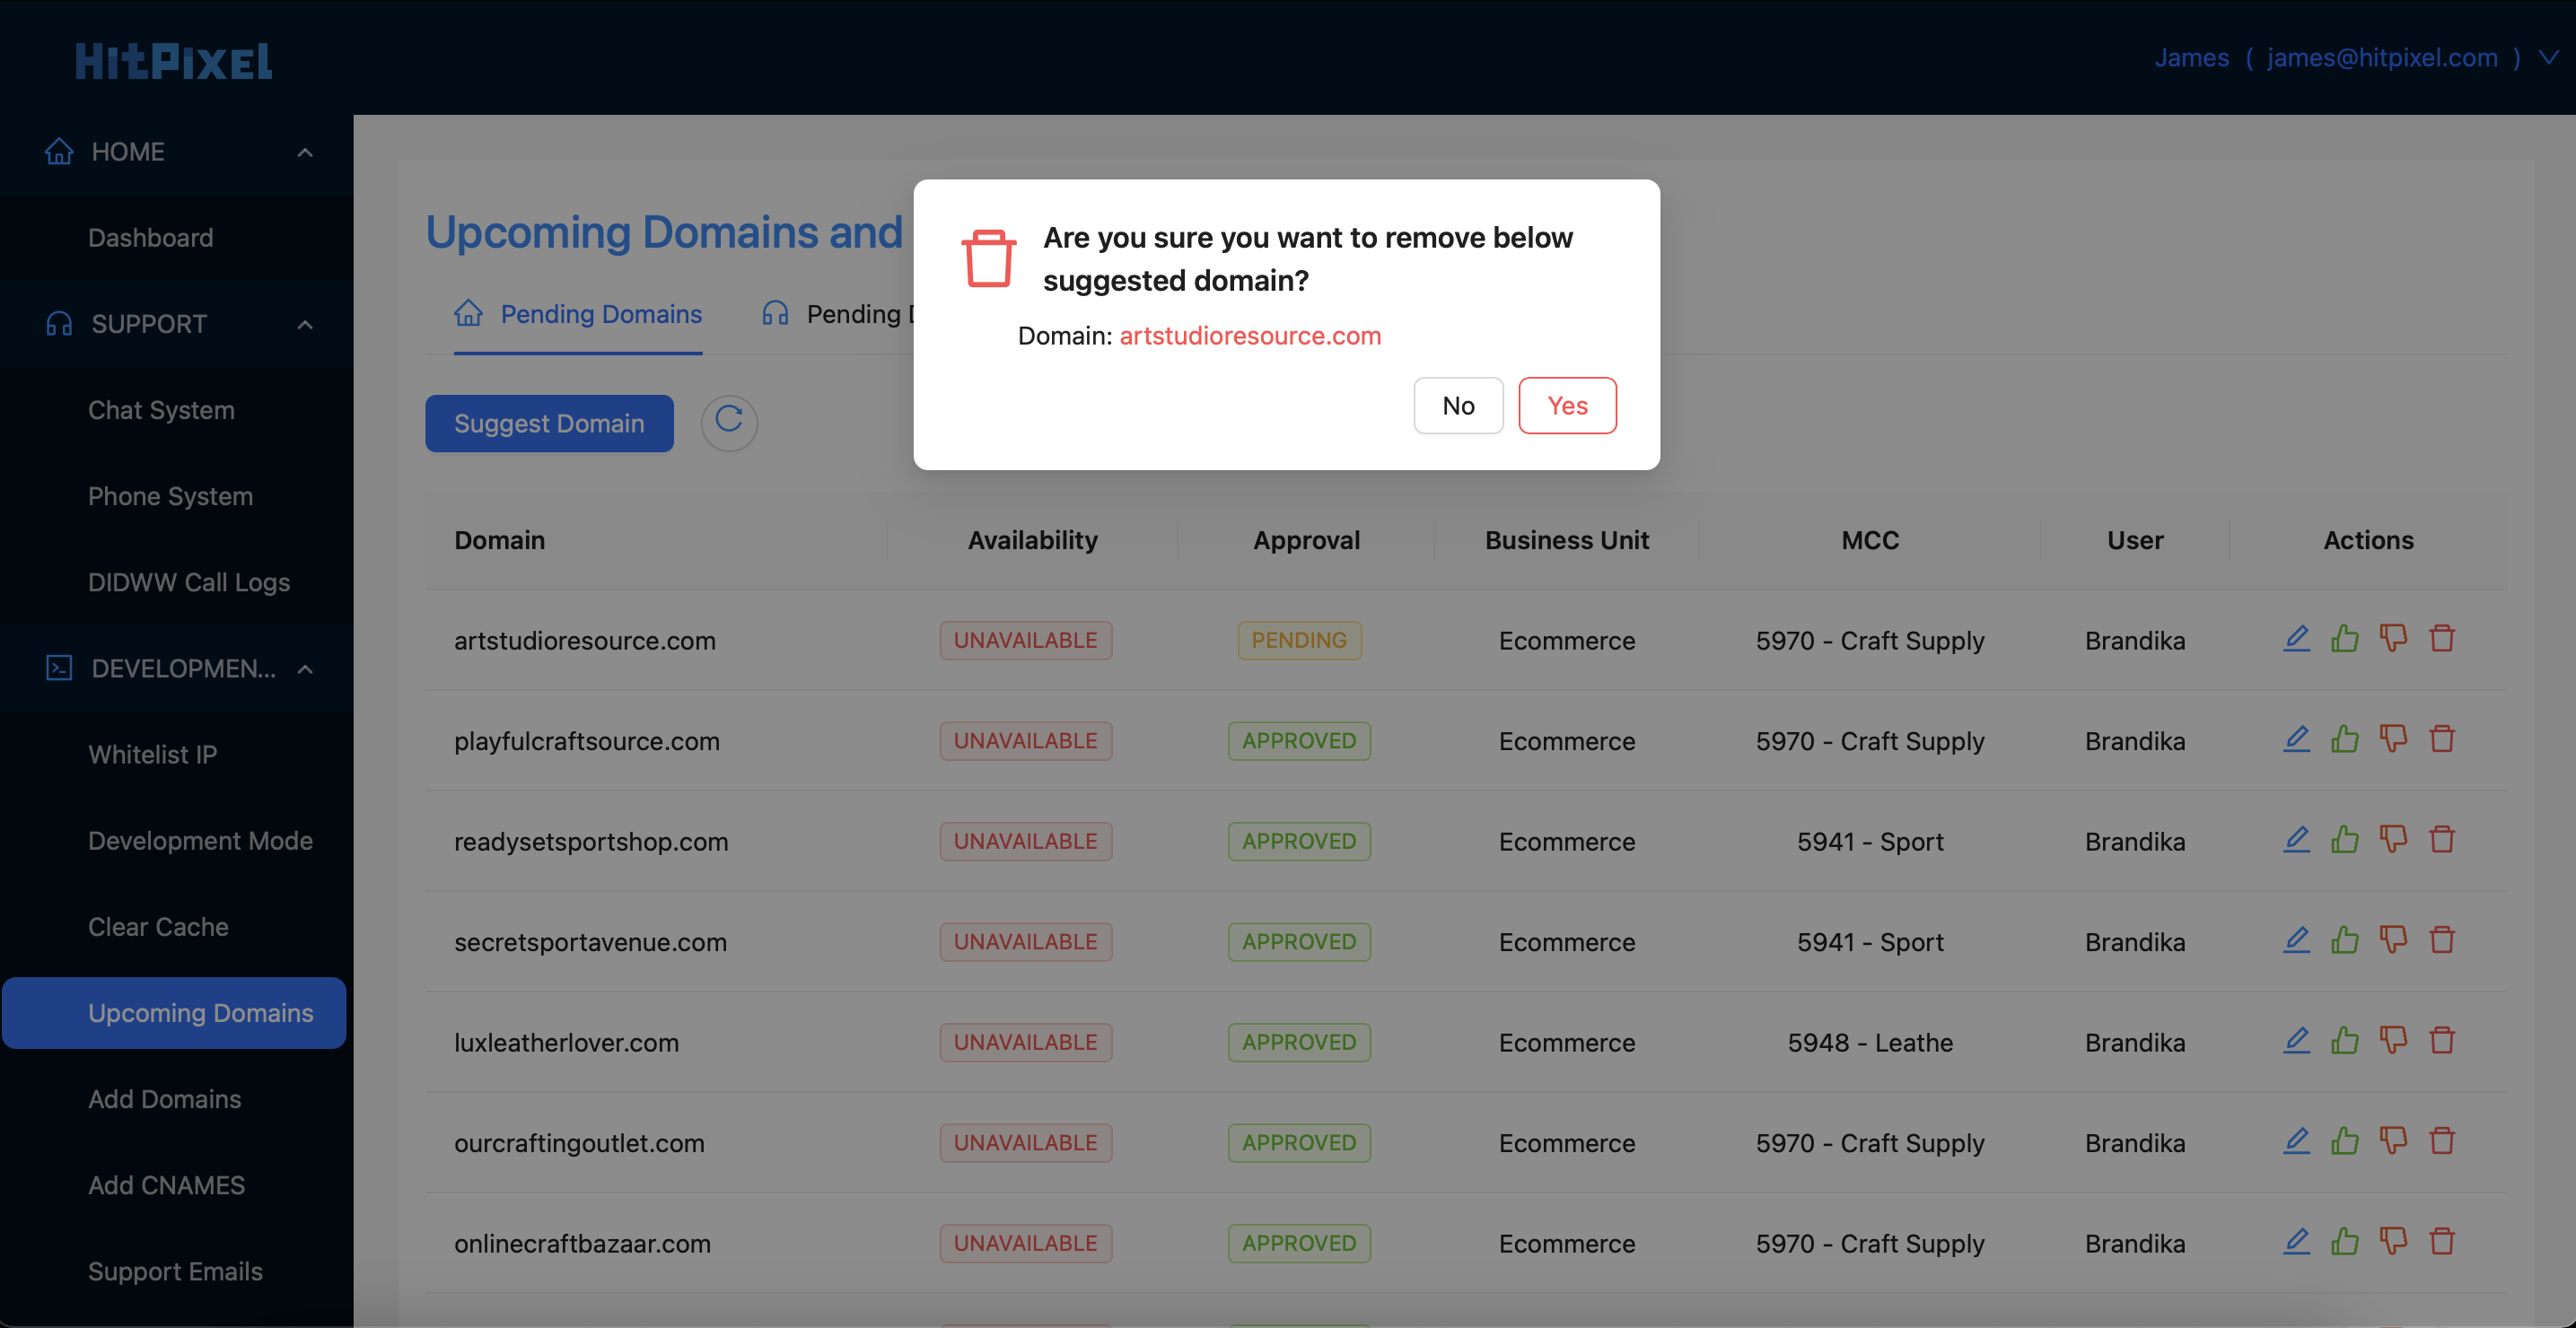Image resolution: width=2576 pixels, height=1328 pixels.
Task: Dismiss the dialog by clicking No button
Action: tap(1459, 405)
